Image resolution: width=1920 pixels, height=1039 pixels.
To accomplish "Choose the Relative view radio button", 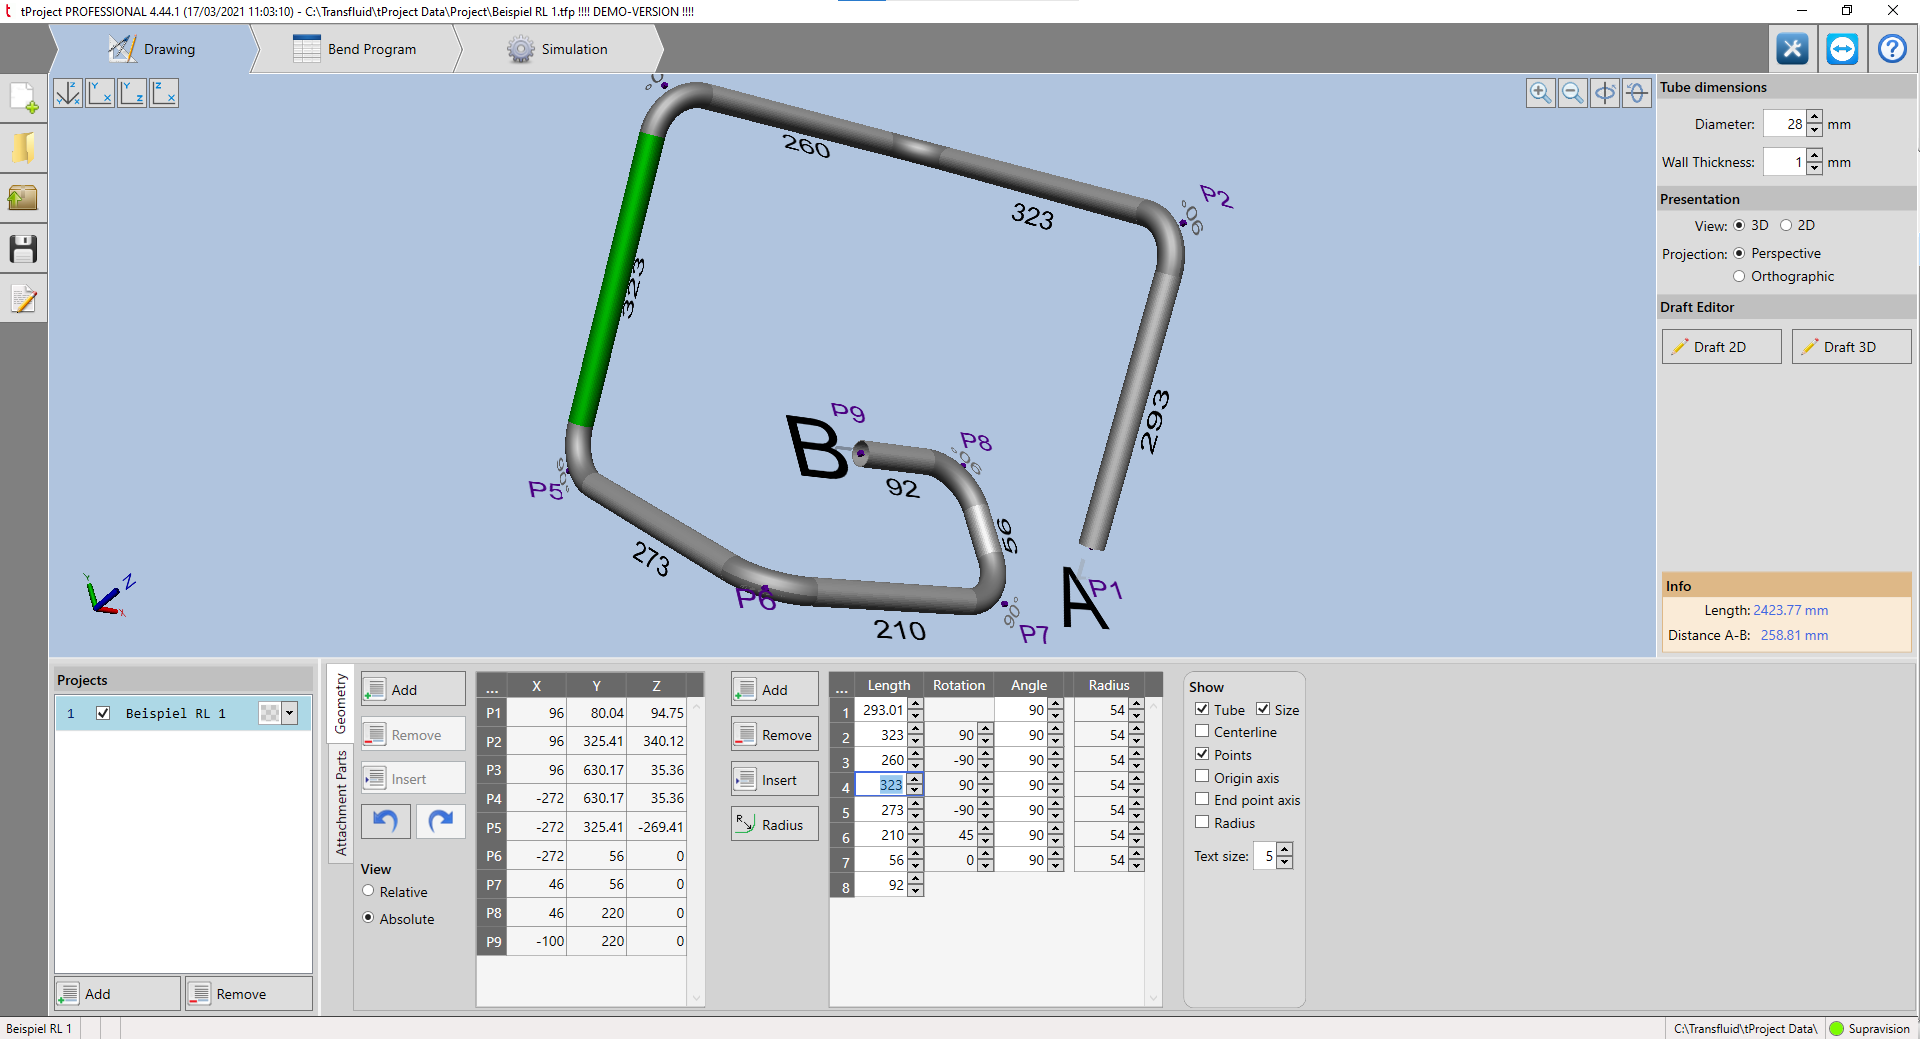I will coord(368,891).
